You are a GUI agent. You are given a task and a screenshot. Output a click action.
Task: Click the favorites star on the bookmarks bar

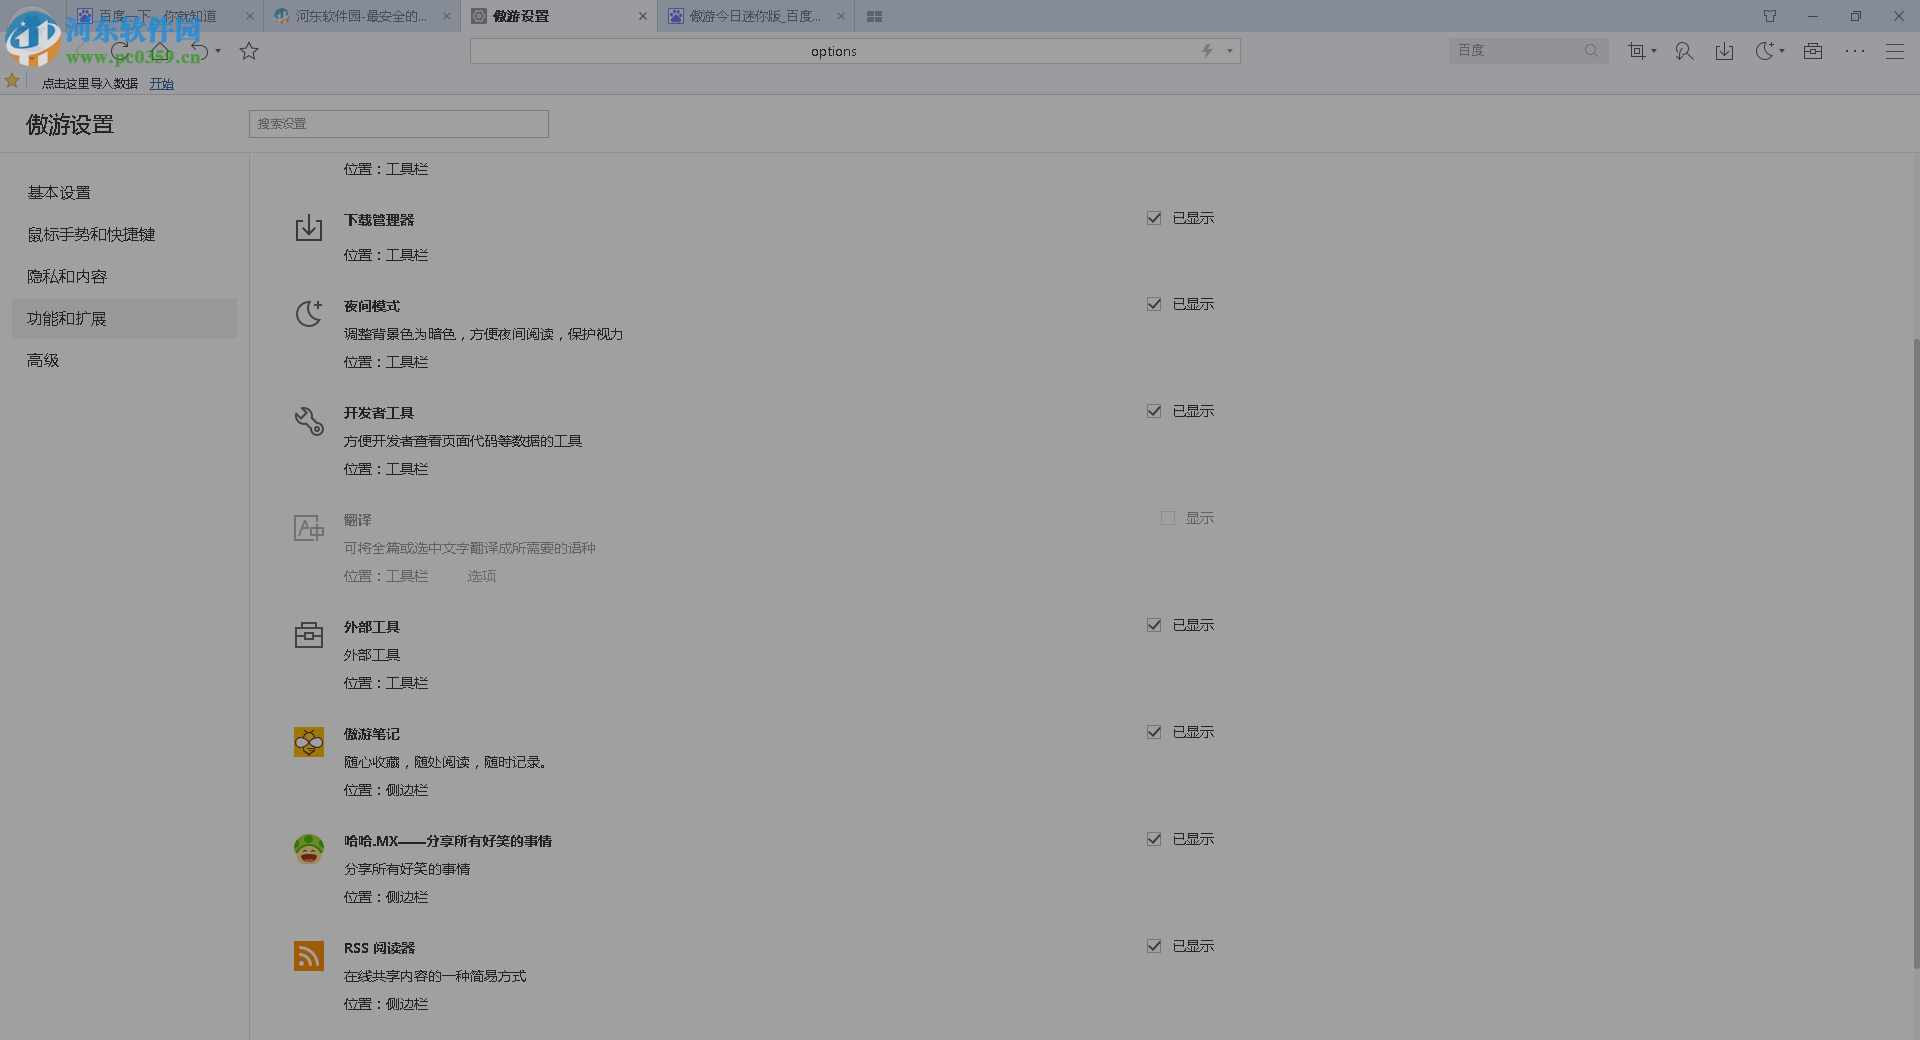tap(12, 81)
